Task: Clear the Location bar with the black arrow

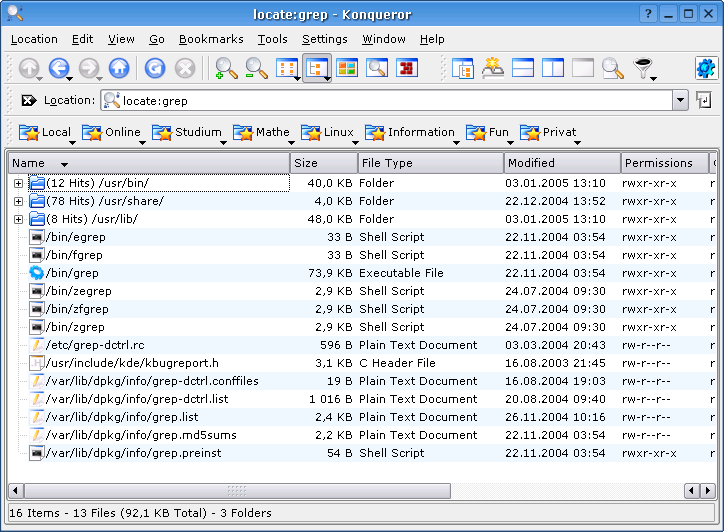Action: pos(28,100)
